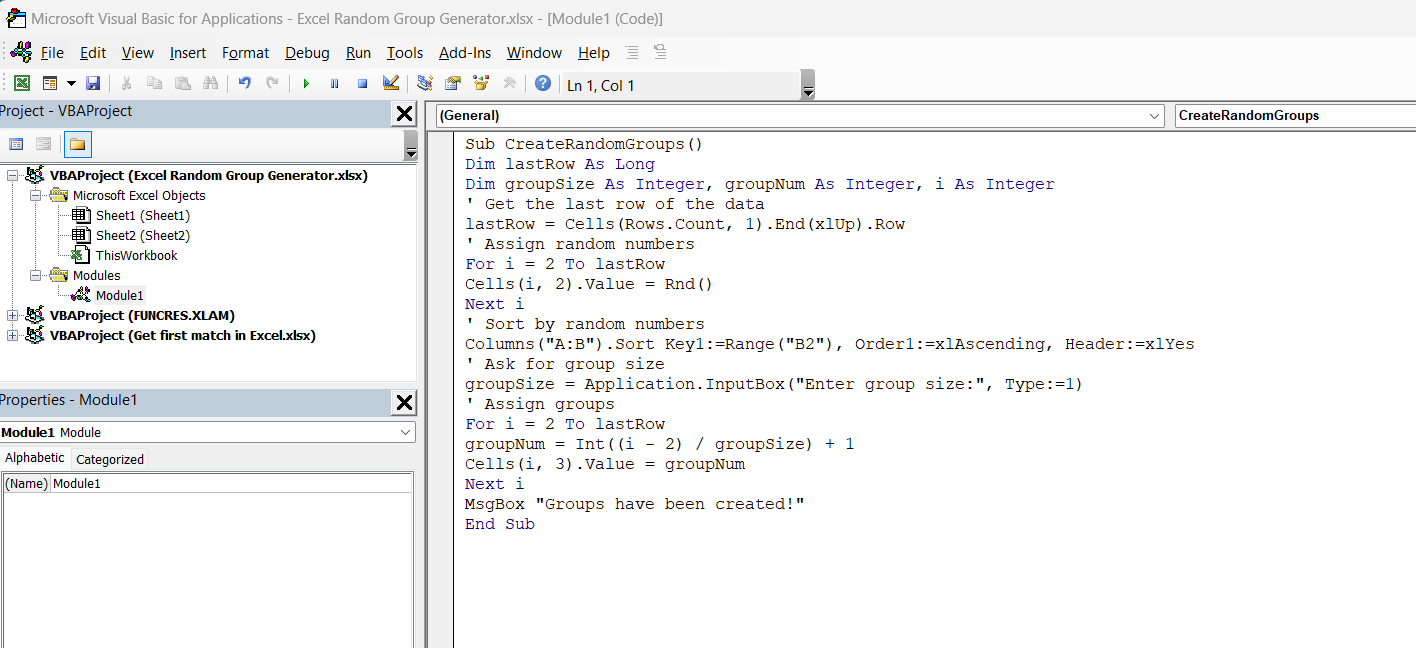This screenshot has height=648, width=1416.
Task: Close the Properties - Module1 panel
Action: pos(404,403)
